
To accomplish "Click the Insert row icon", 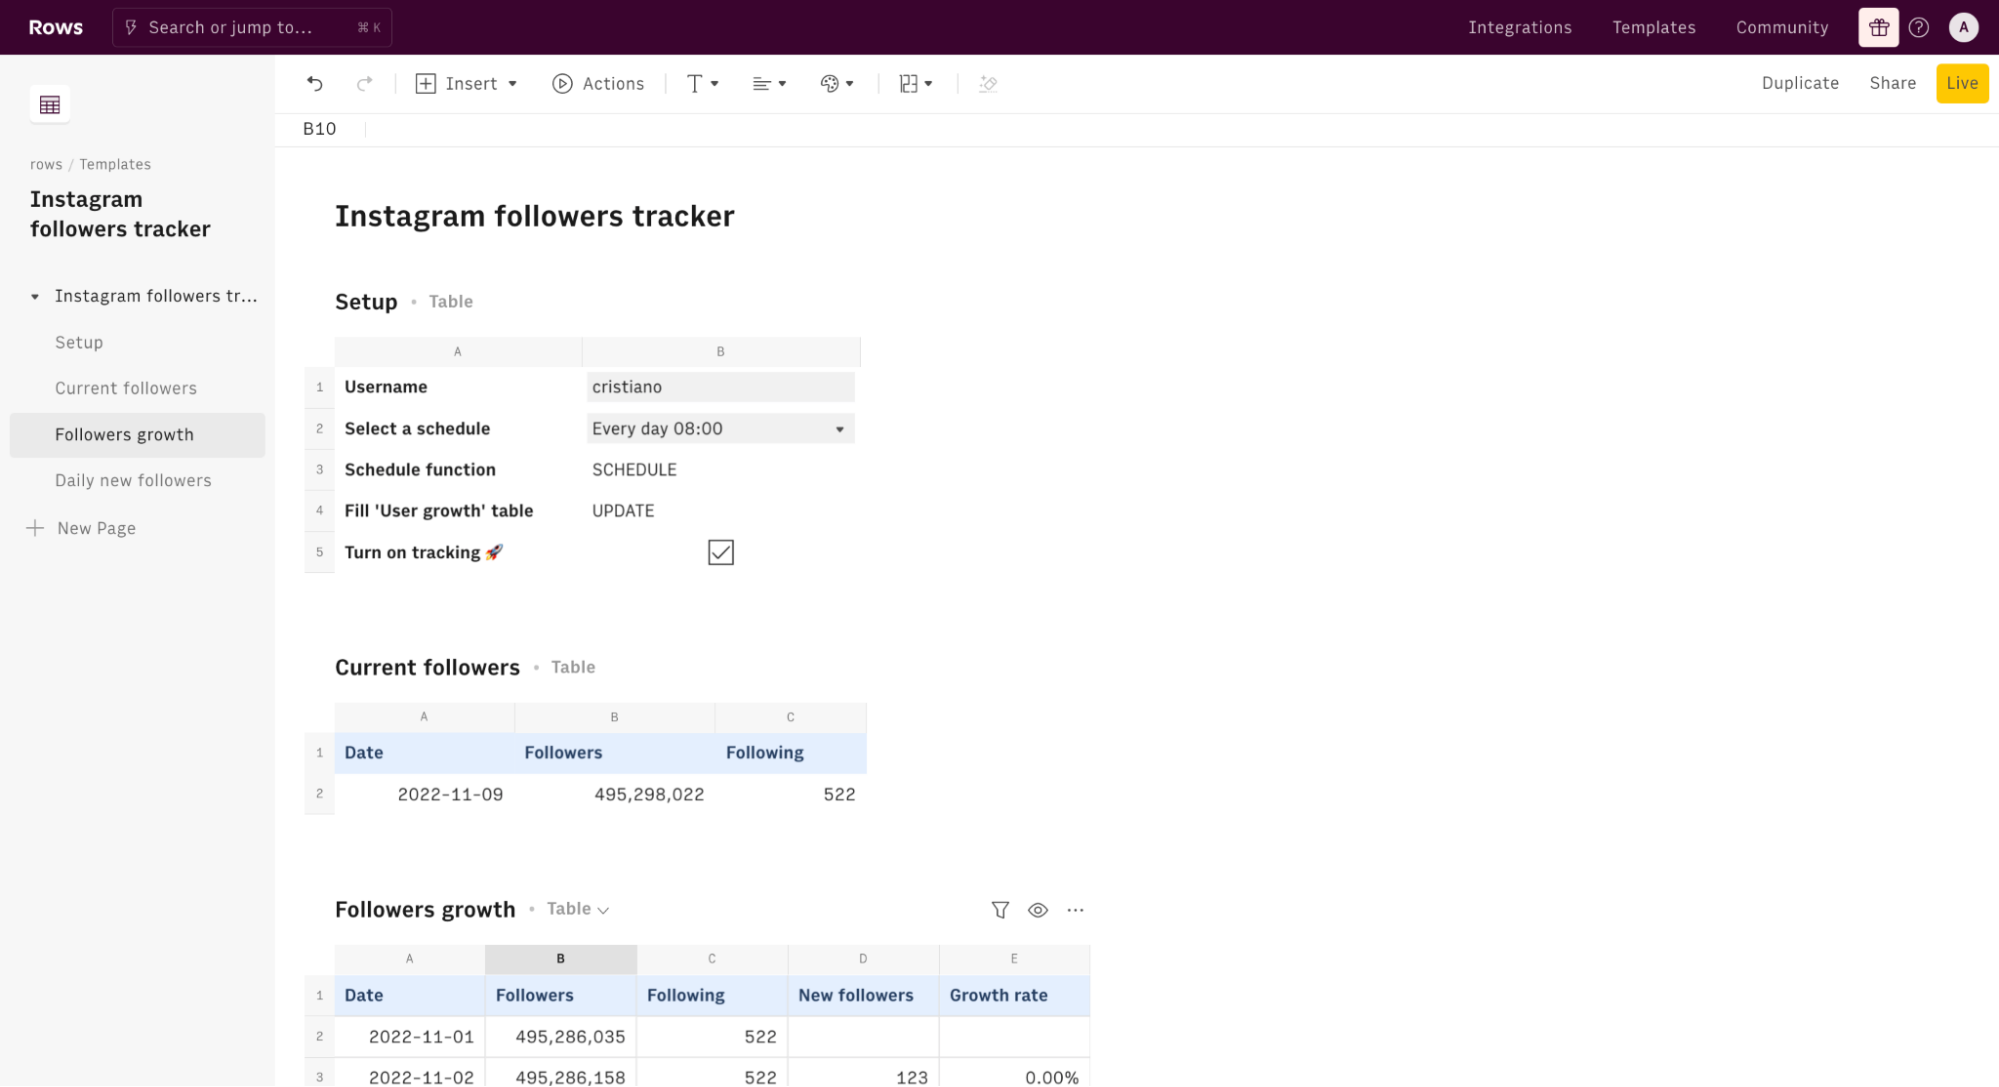I will (x=425, y=83).
